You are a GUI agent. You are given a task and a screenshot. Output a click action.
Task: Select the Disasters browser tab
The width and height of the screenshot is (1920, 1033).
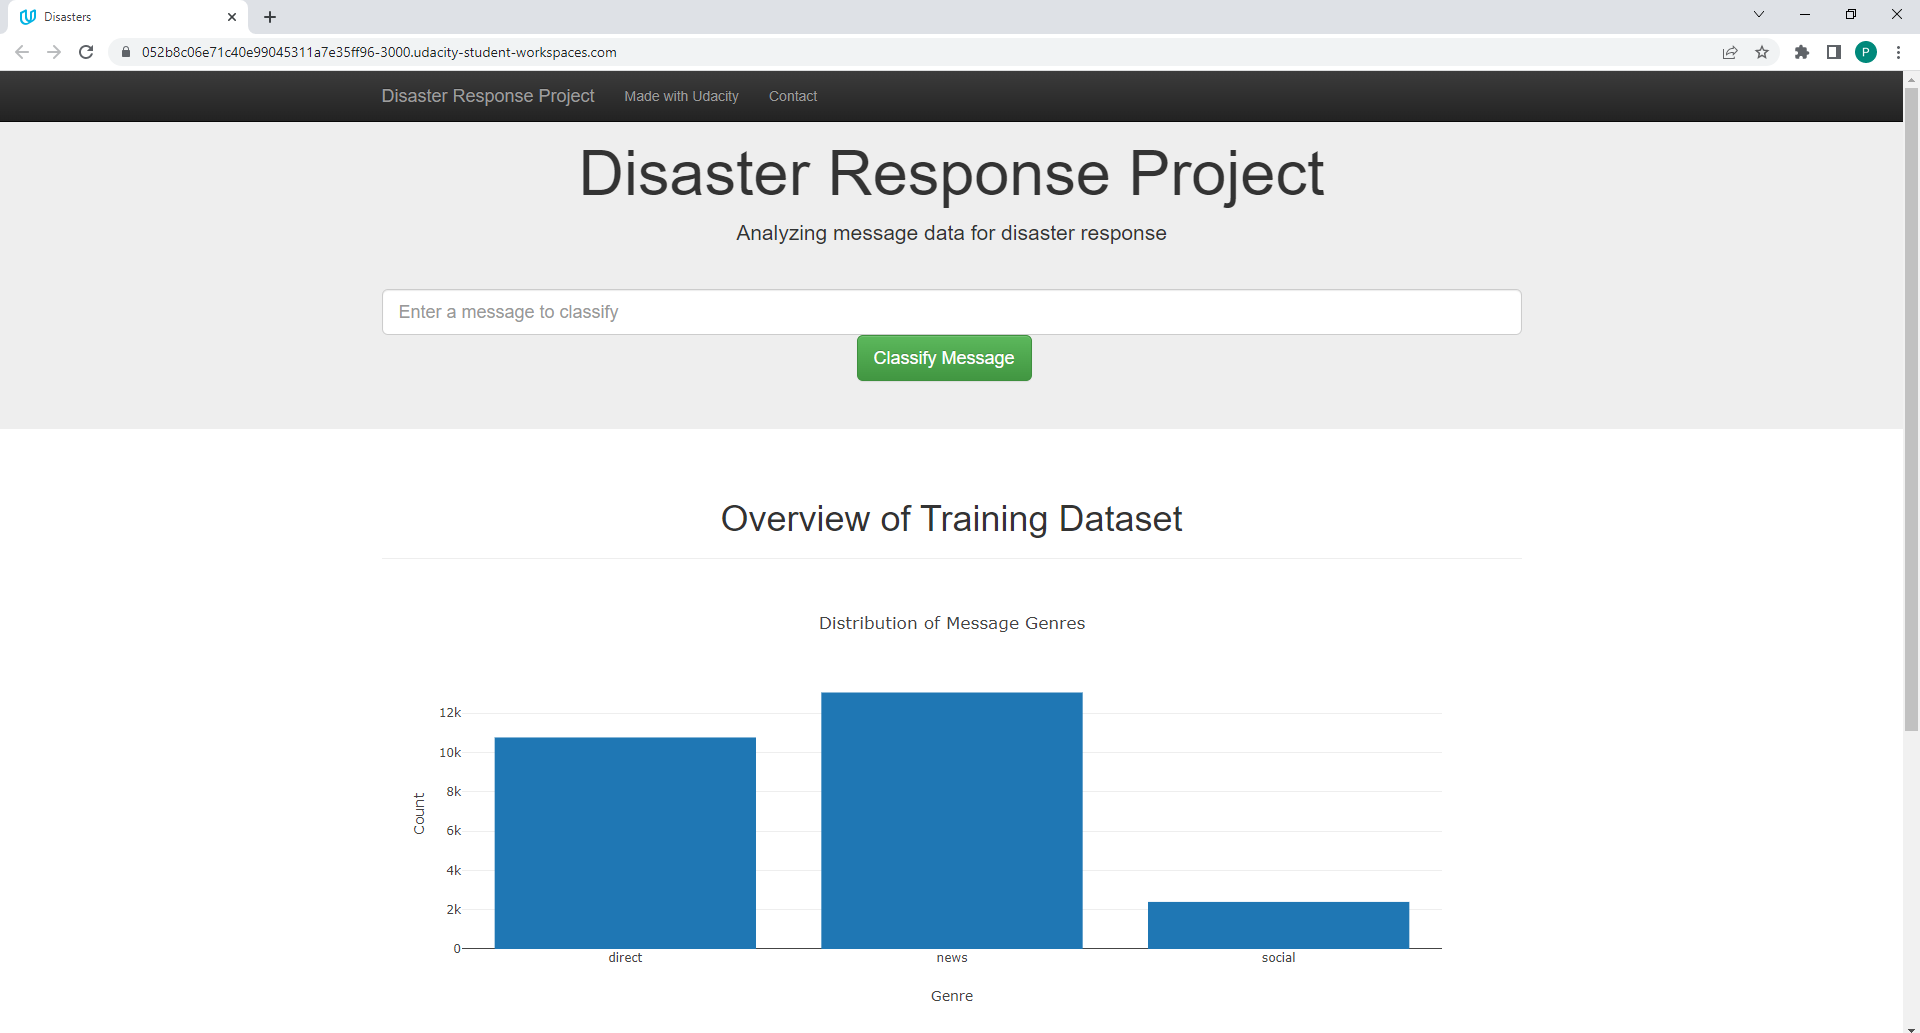pos(130,17)
